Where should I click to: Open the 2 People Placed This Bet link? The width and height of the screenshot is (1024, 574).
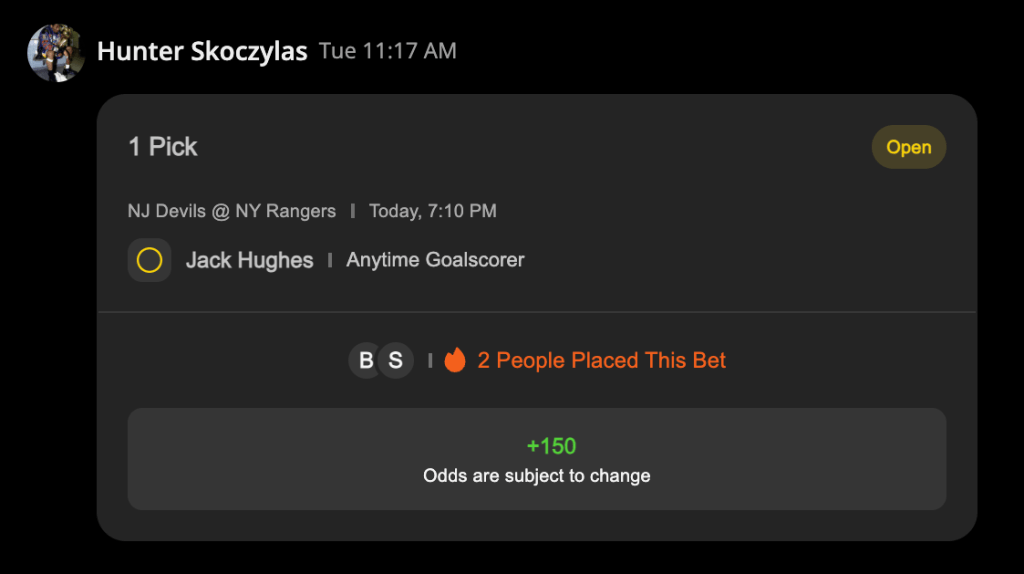coord(601,360)
